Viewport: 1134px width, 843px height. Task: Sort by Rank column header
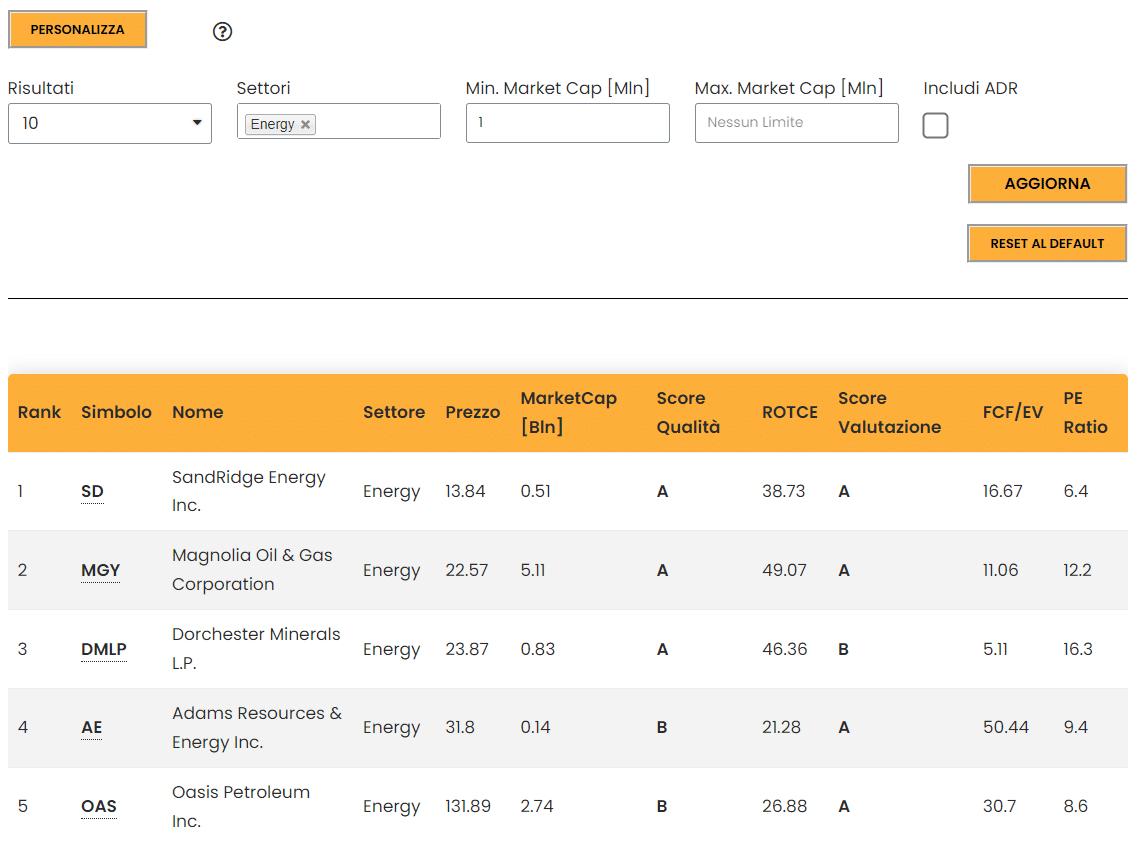(x=39, y=412)
